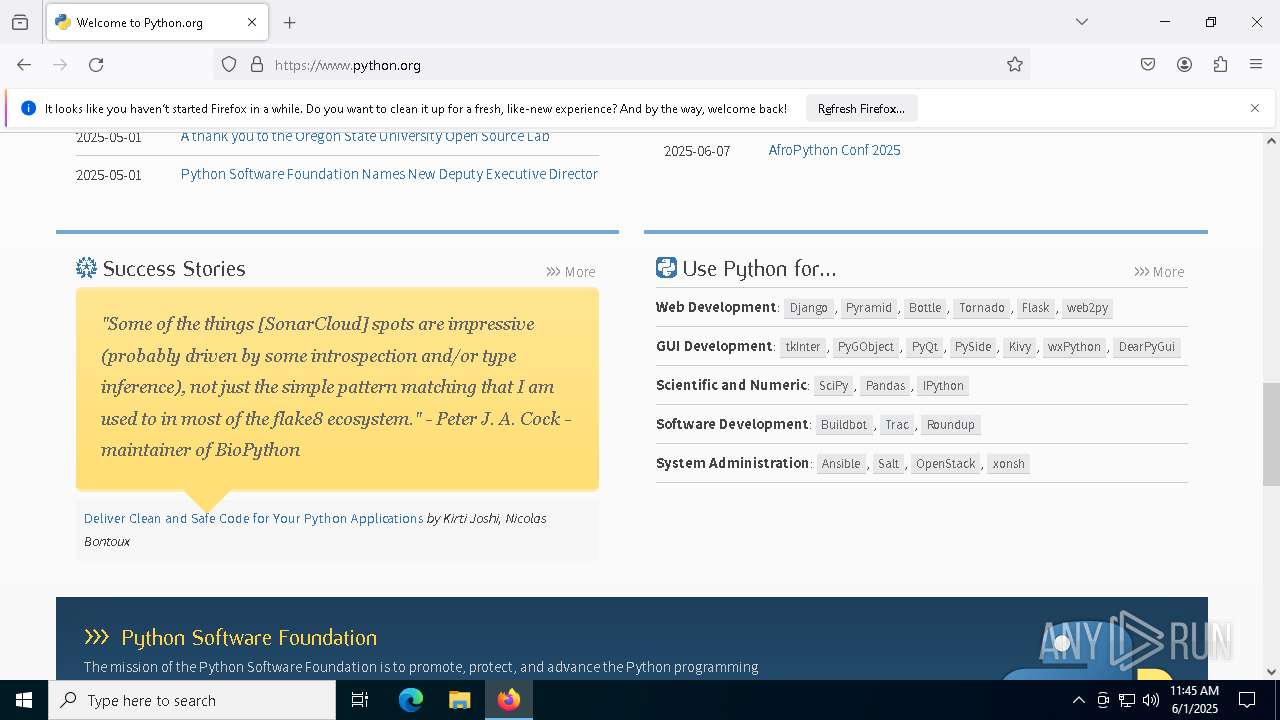Open Firefox application hamburger menu

pyautogui.click(x=1256, y=65)
